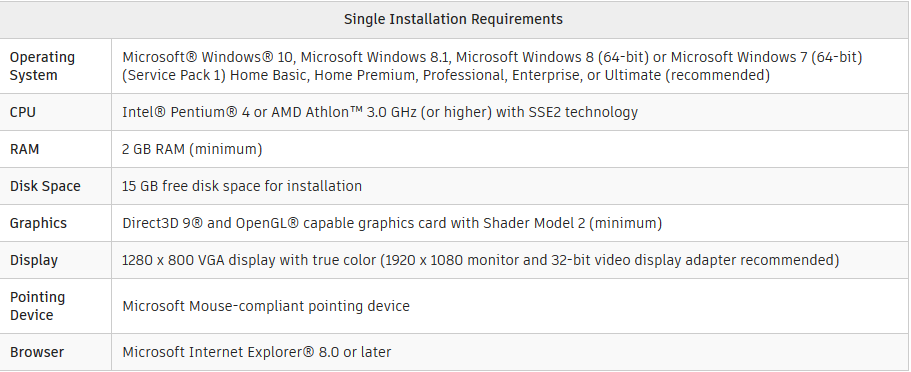Click the 2 GB RAM minimum text
Image resolution: width=911 pixels, height=372 pixels.
tap(192, 149)
